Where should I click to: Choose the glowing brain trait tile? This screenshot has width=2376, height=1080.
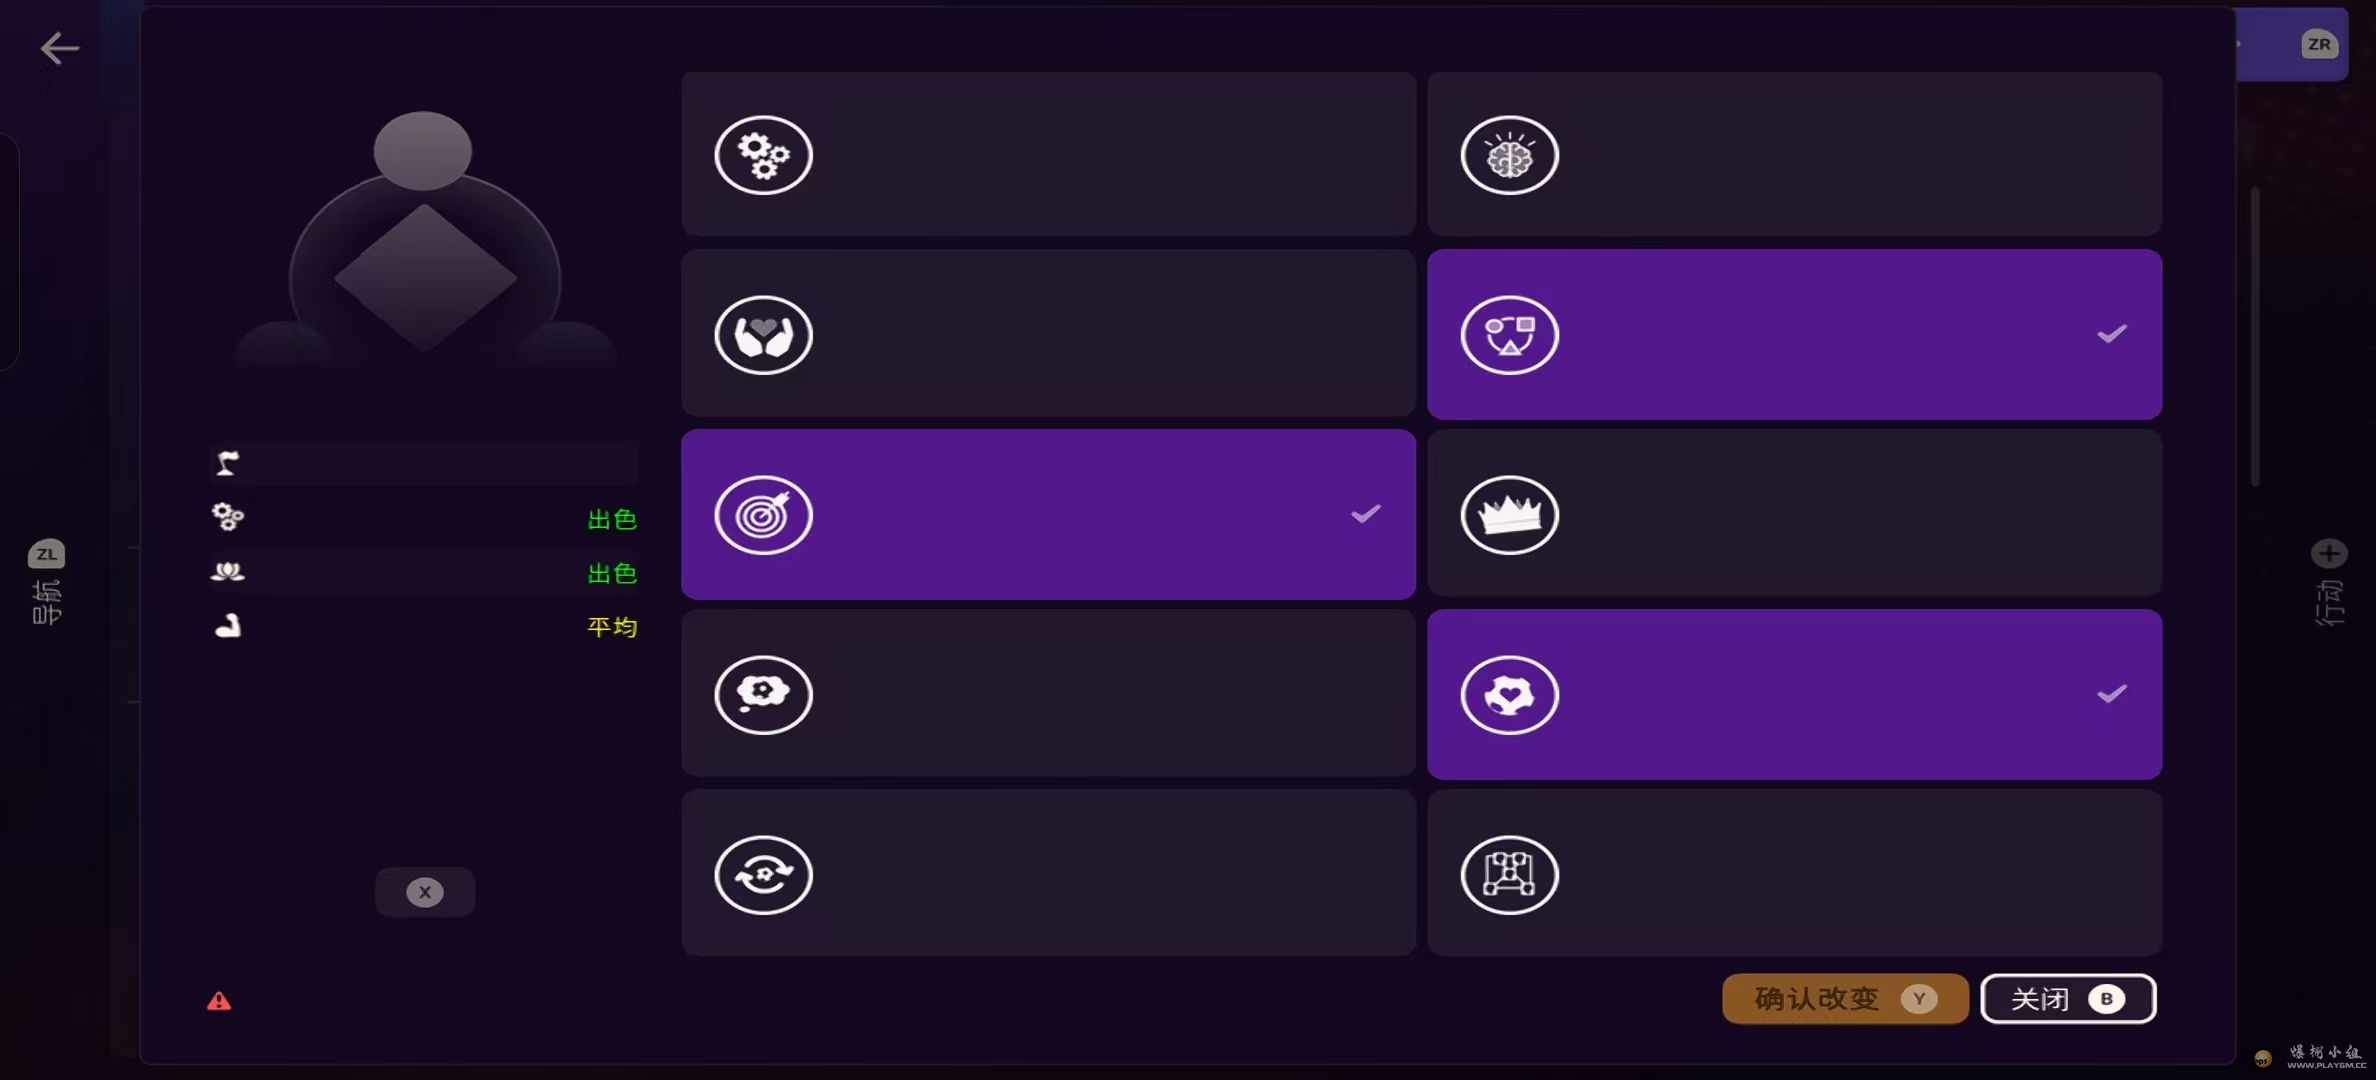click(1794, 154)
